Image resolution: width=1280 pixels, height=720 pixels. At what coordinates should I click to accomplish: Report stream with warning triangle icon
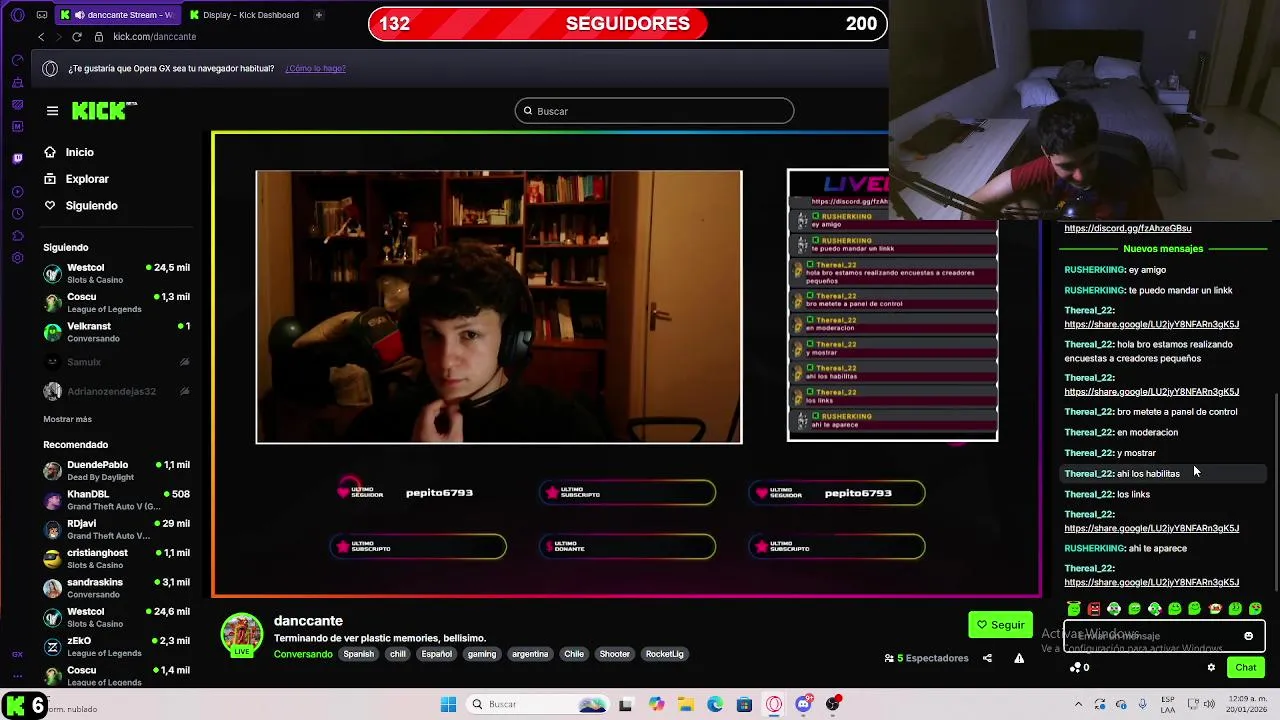tap(1019, 658)
